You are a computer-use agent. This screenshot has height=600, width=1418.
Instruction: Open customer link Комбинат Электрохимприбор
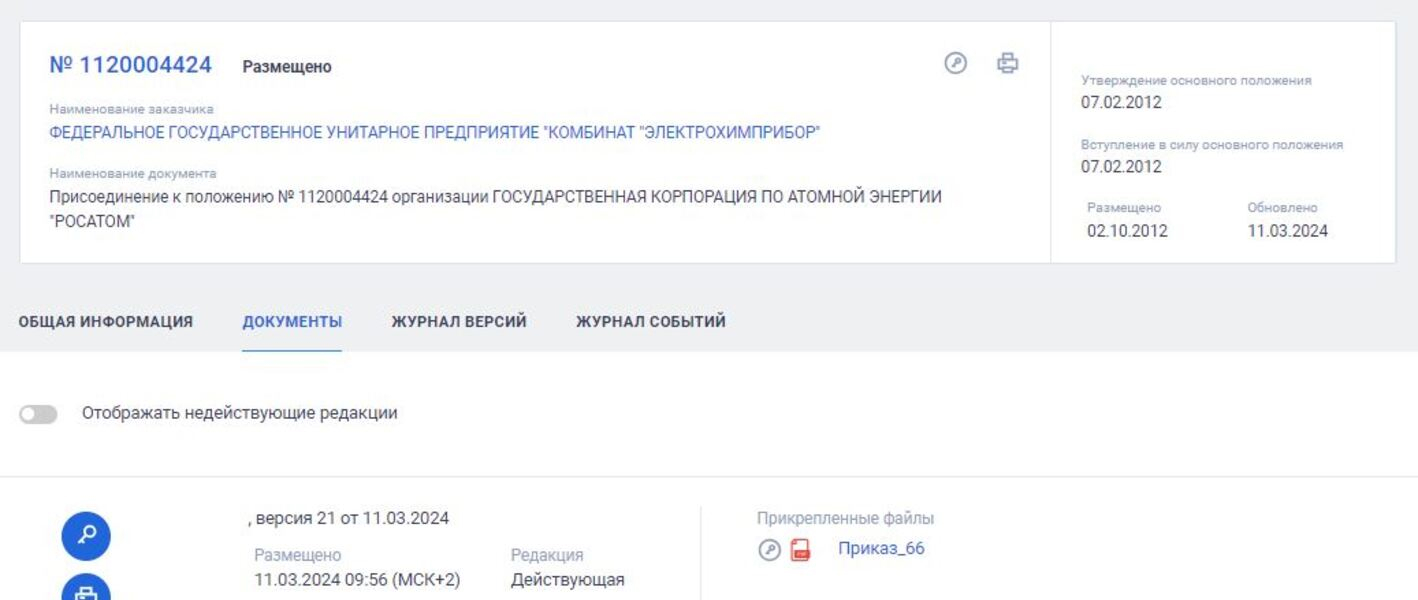(x=435, y=133)
